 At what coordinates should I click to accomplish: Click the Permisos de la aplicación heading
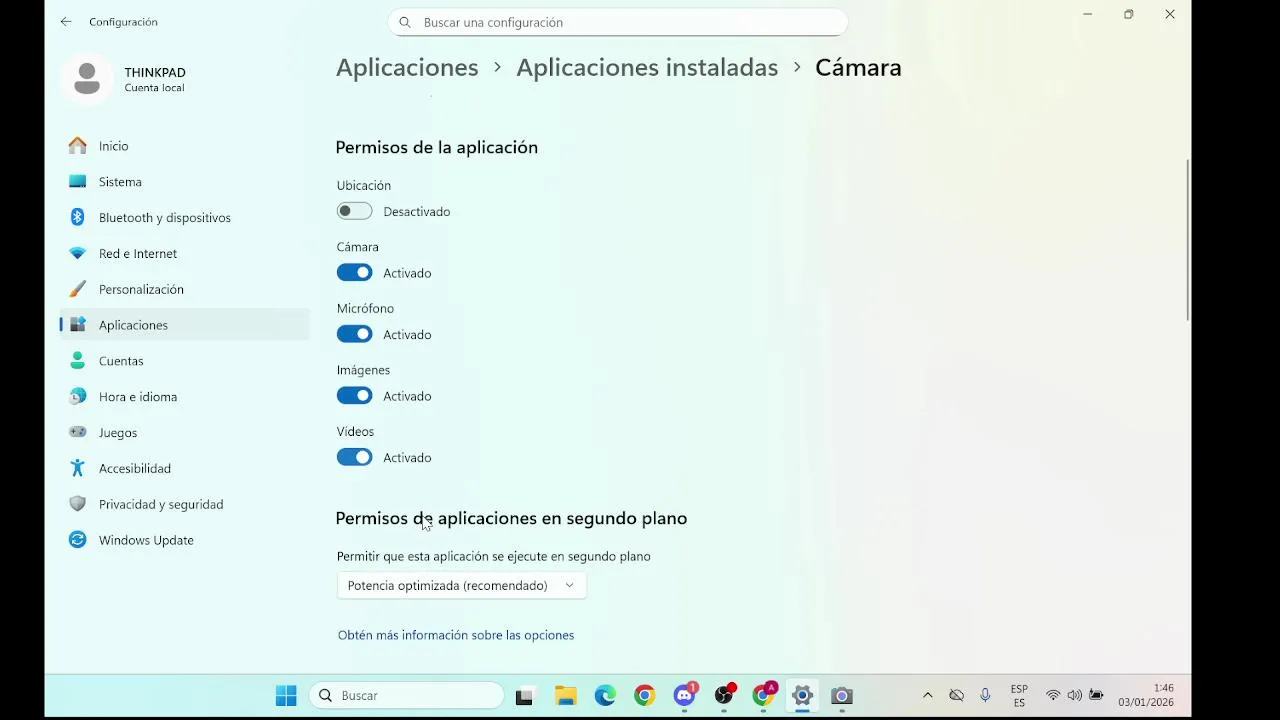coord(437,148)
